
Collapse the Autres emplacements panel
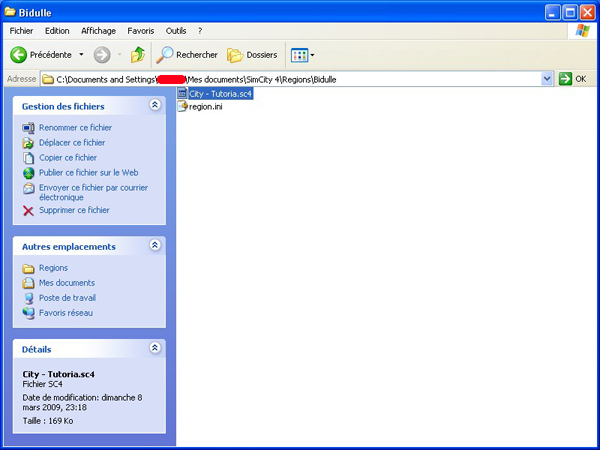155,245
